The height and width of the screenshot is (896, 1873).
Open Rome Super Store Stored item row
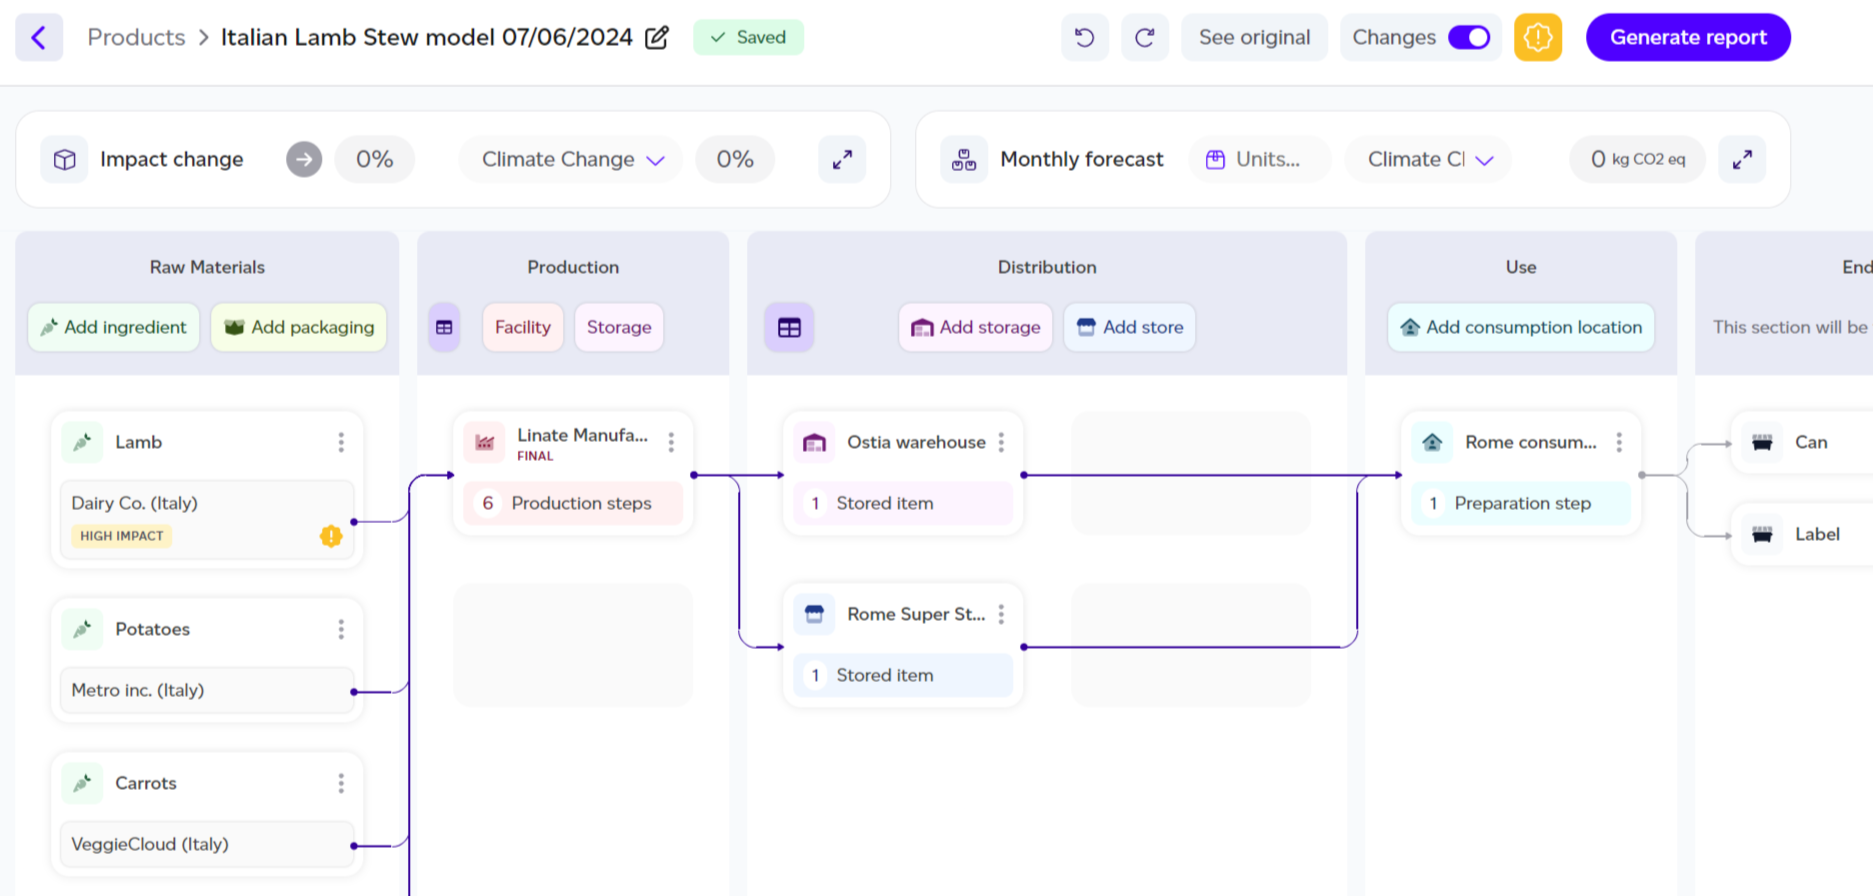coord(903,675)
